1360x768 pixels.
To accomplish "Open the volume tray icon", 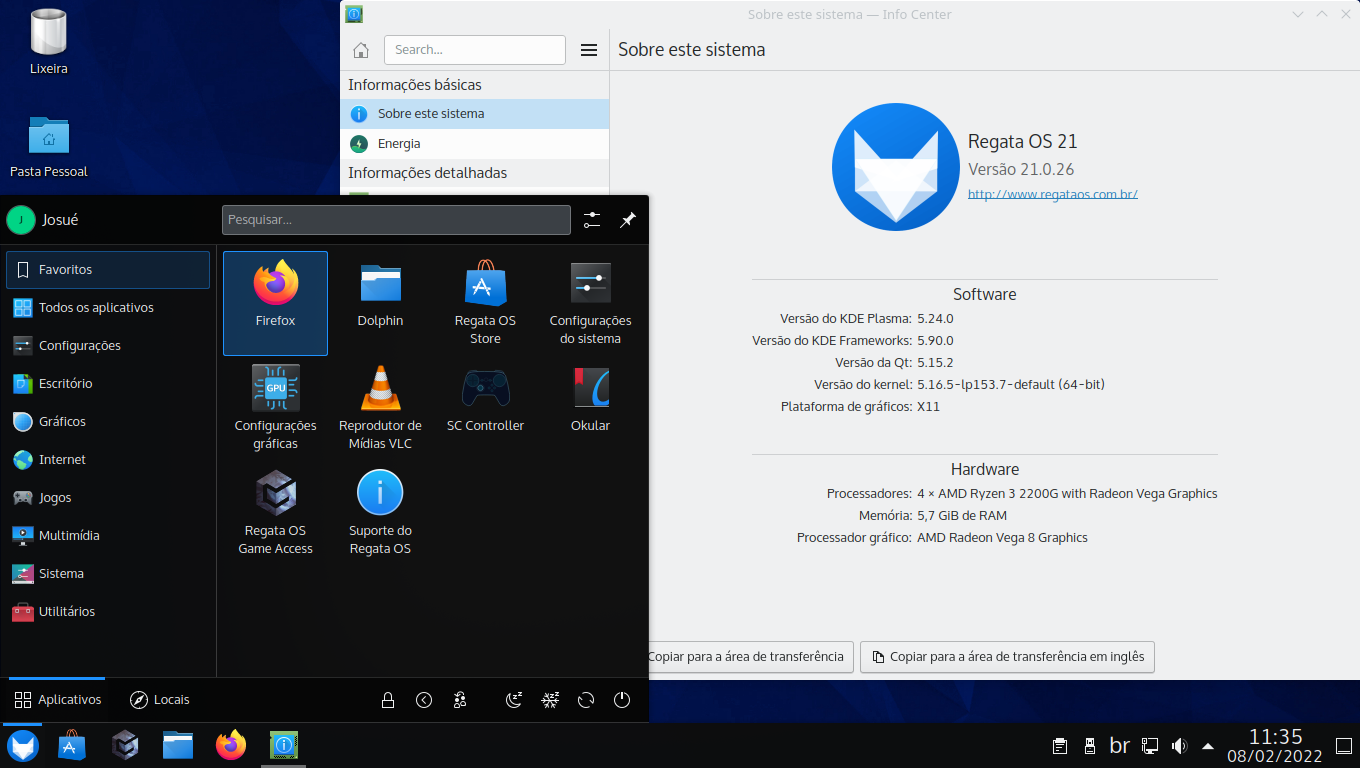I will [x=1179, y=746].
